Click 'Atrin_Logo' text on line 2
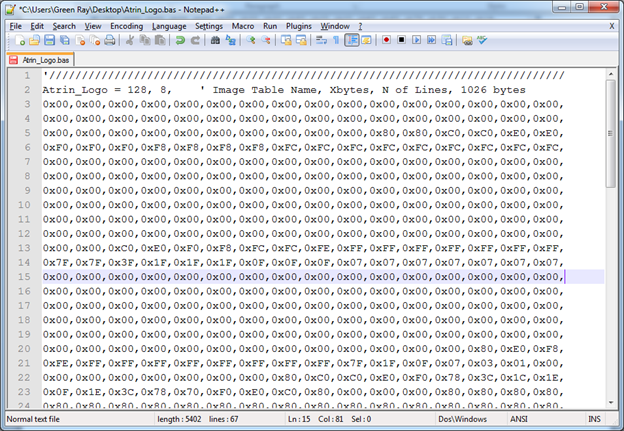This screenshot has width=624, height=431. (x=75, y=90)
